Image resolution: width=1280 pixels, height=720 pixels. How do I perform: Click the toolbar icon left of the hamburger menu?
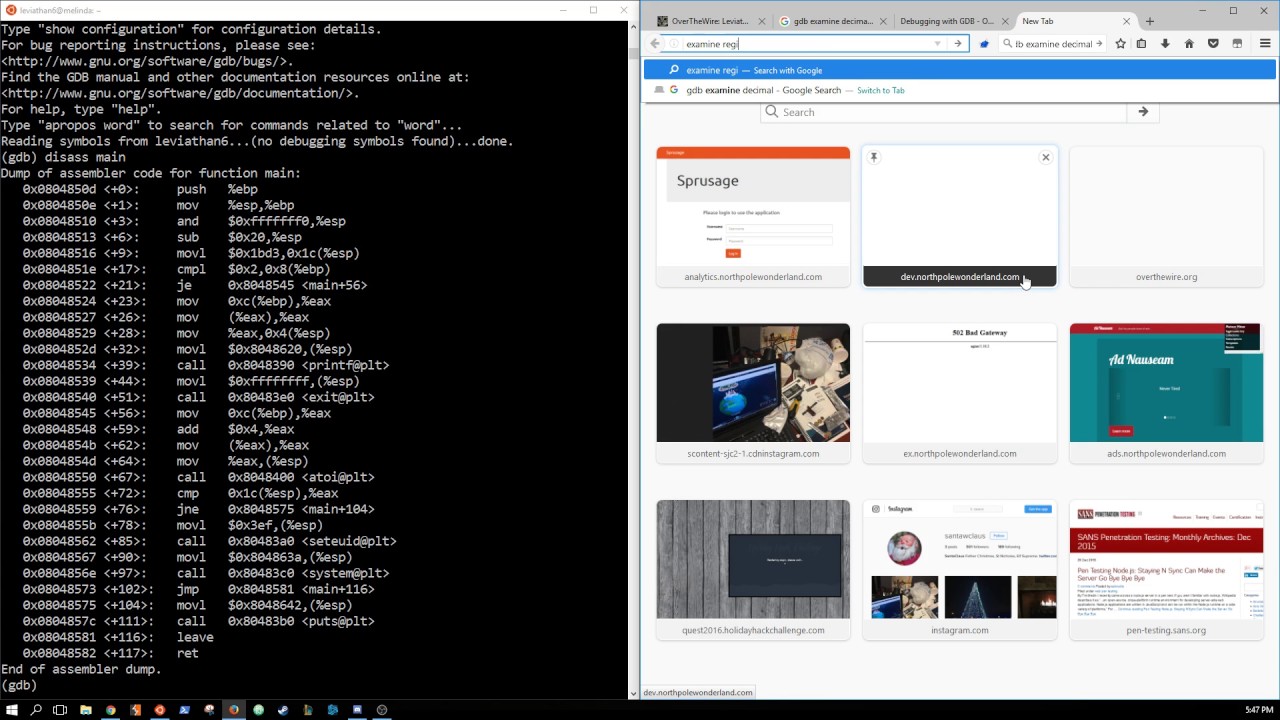coord(1237,44)
